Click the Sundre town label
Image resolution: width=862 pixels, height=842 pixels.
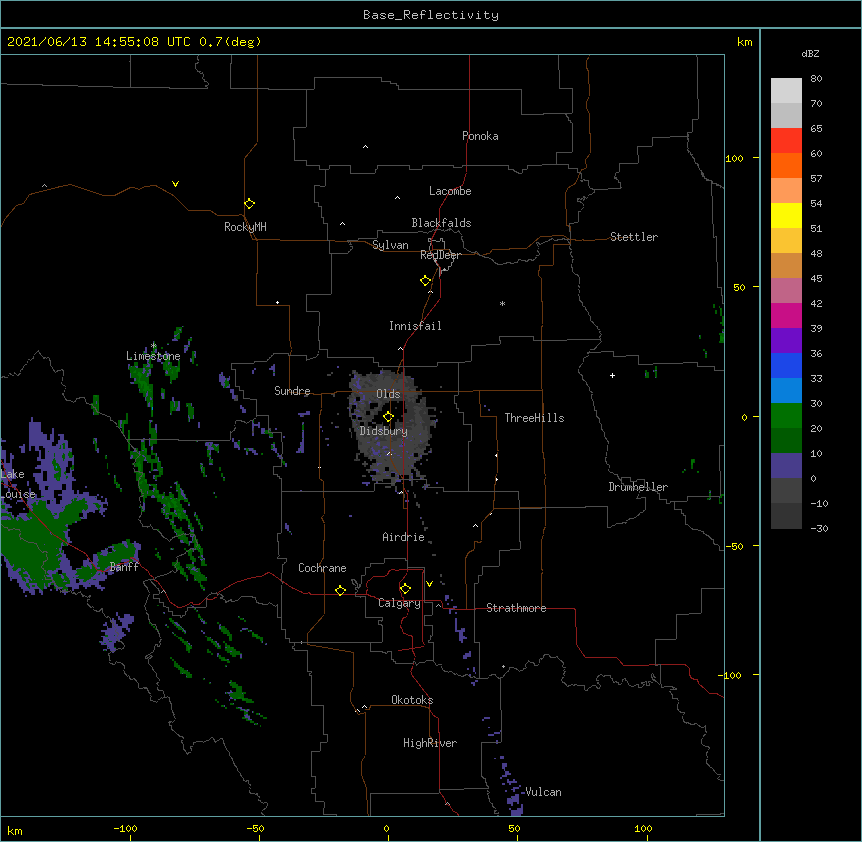click(292, 391)
